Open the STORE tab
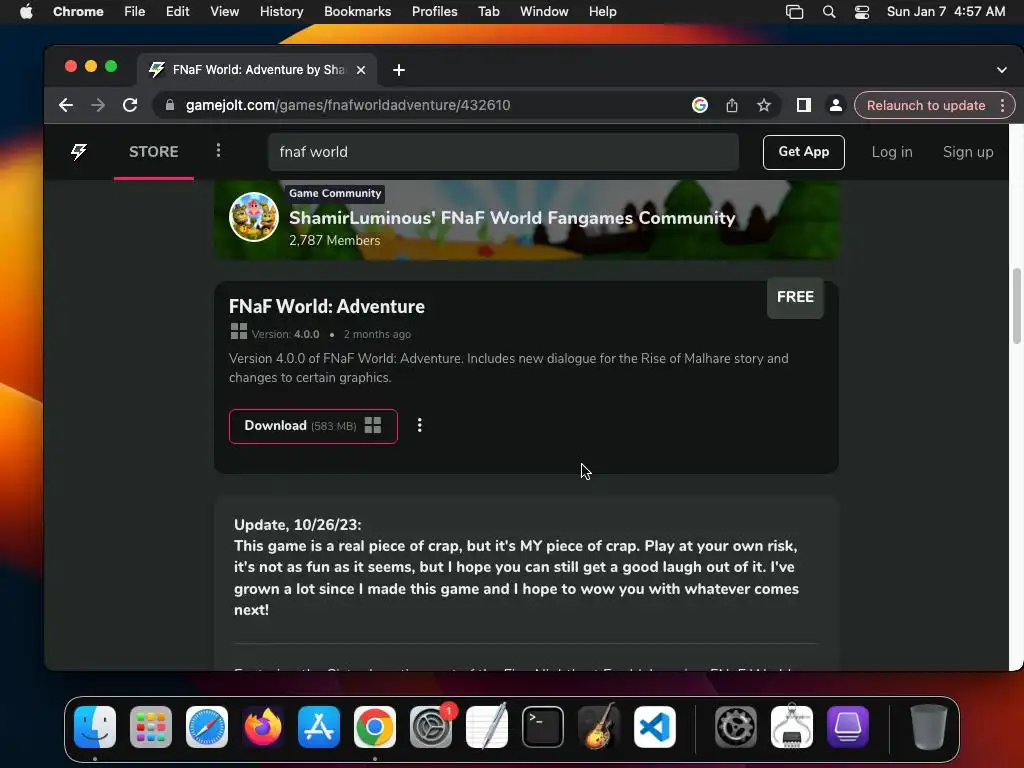Screen dimensions: 1024x768 [x=153, y=152]
